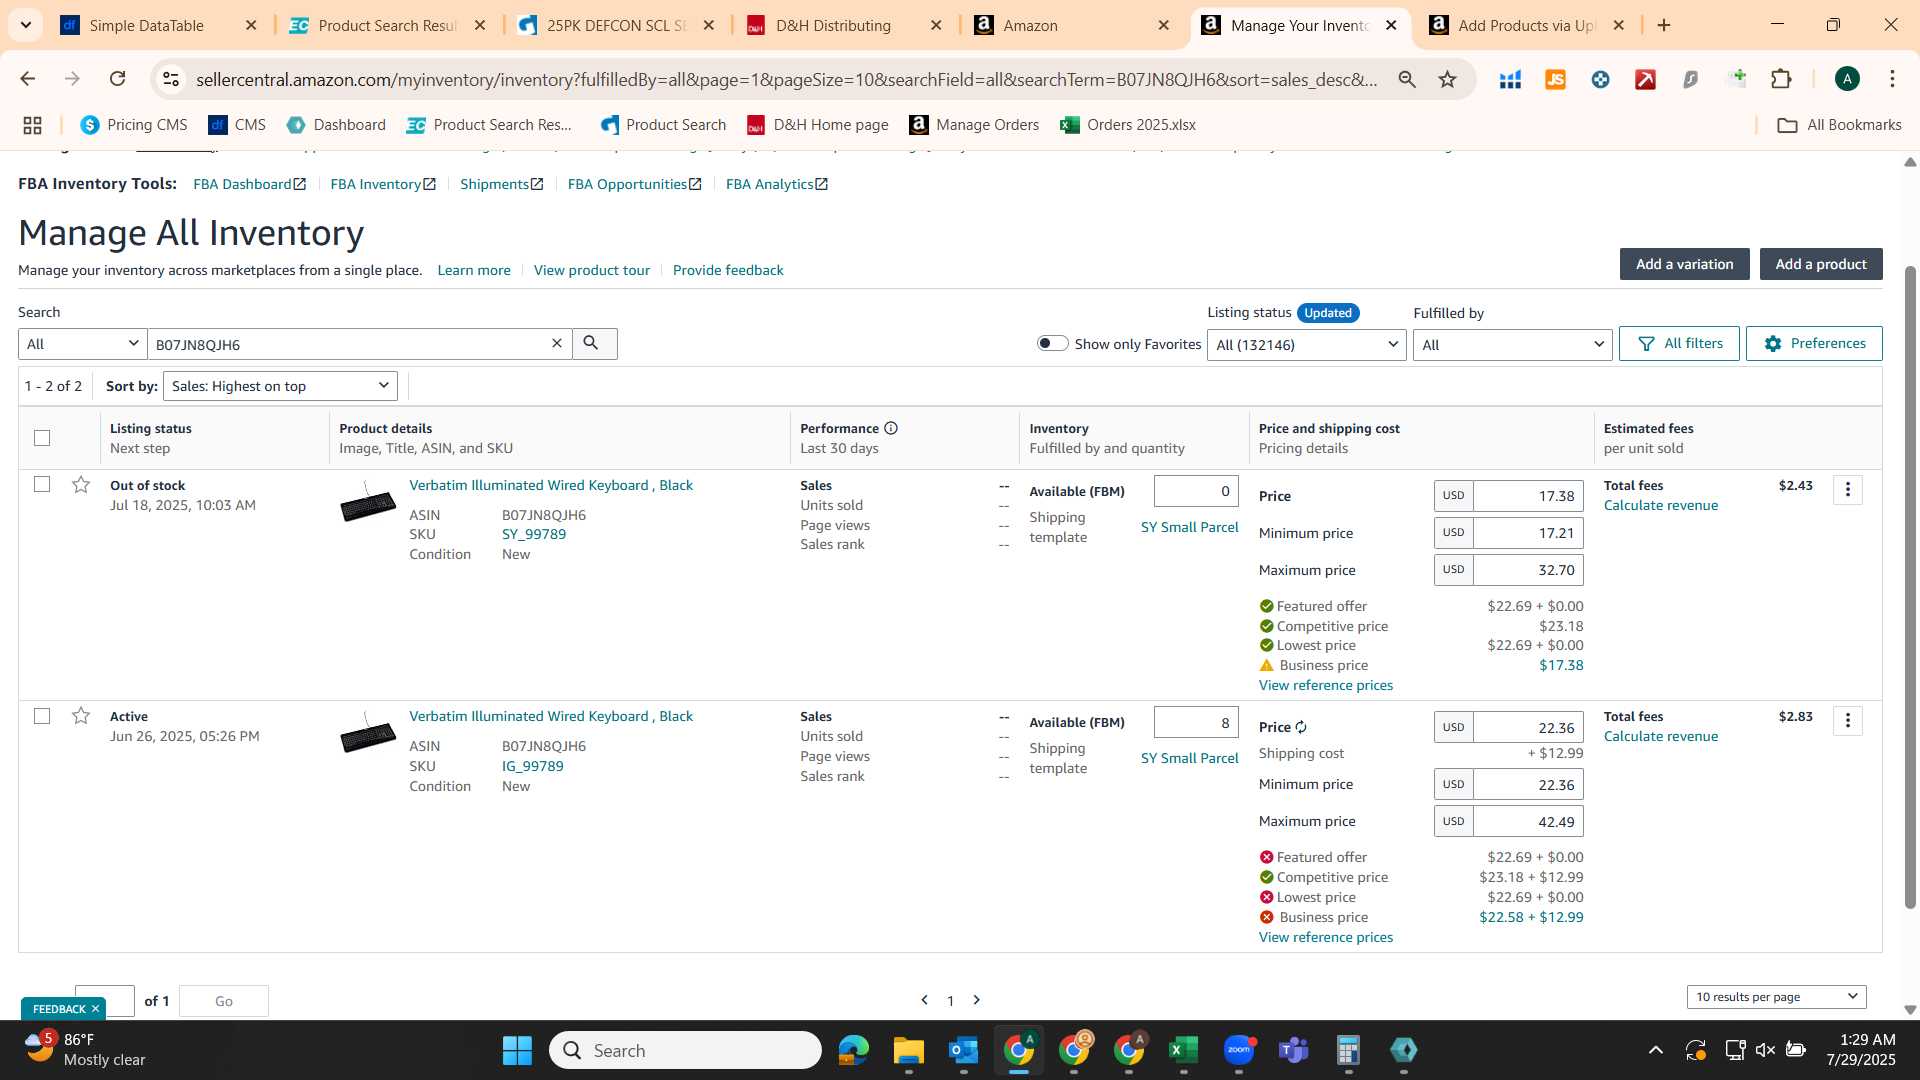
Task: Close the FEEDBACK badge
Action: [x=95, y=1009]
